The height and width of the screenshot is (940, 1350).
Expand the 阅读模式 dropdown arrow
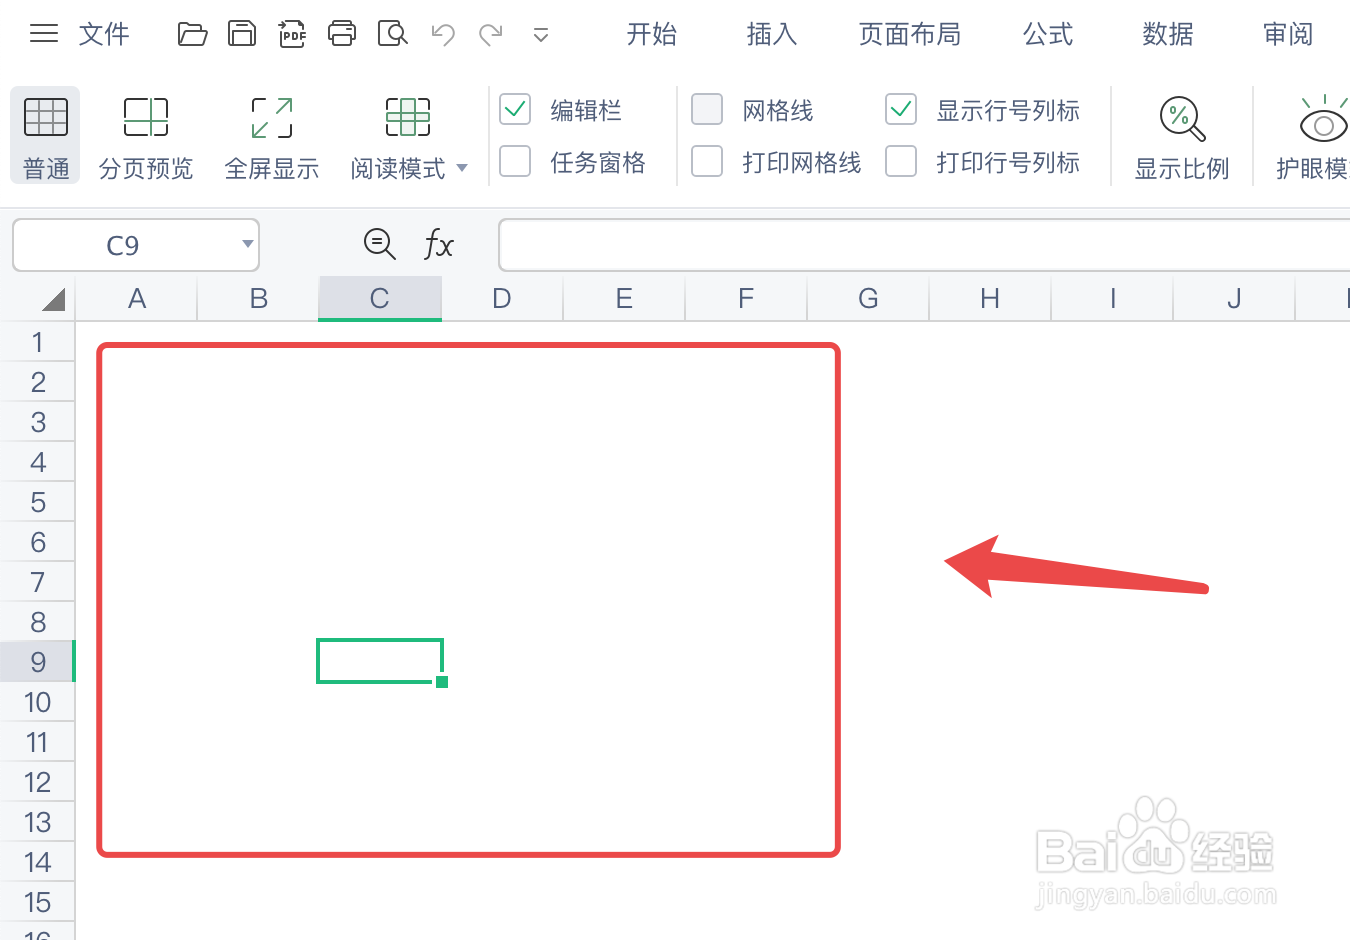462,168
